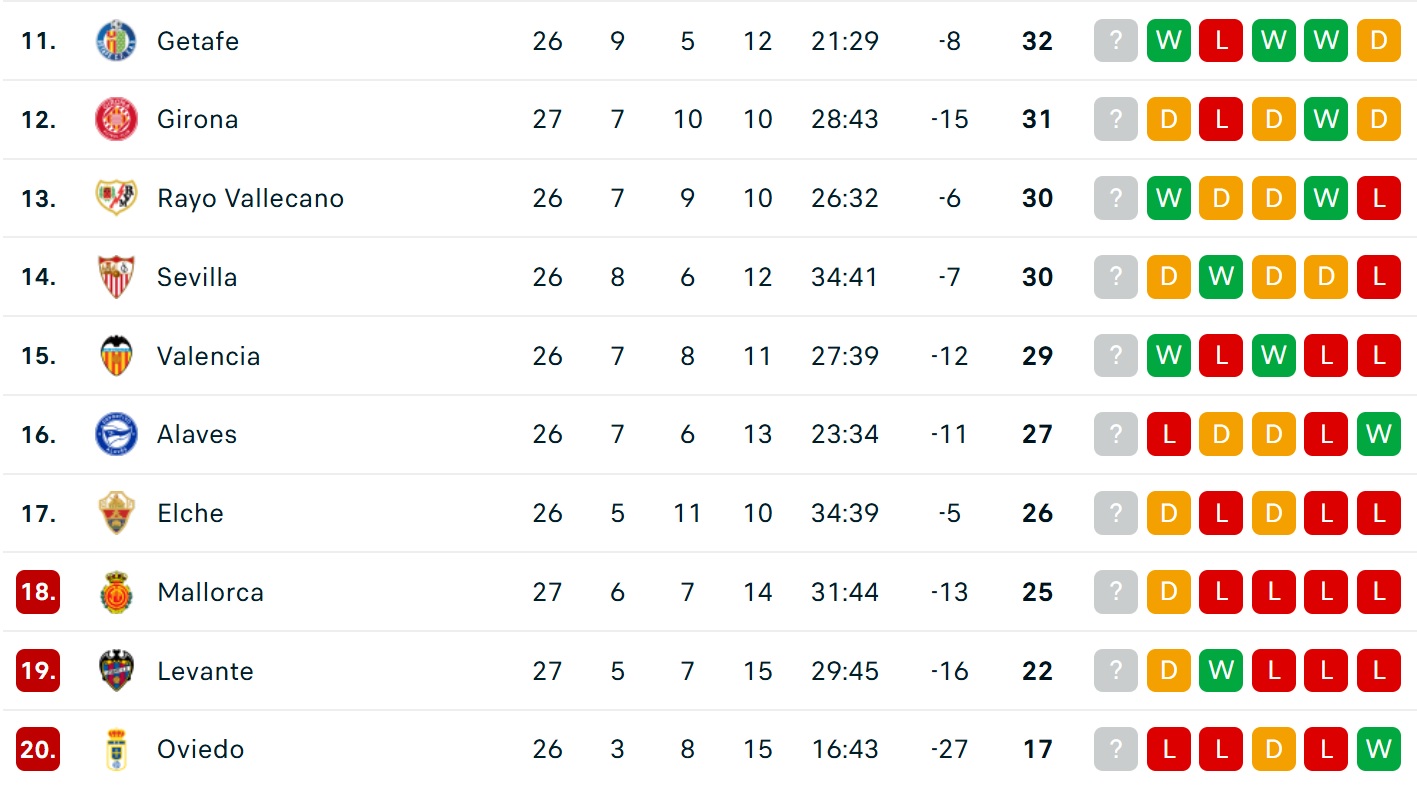The height and width of the screenshot is (788, 1417).
Task: Open the Elche team page link
Action: coord(190,513)
